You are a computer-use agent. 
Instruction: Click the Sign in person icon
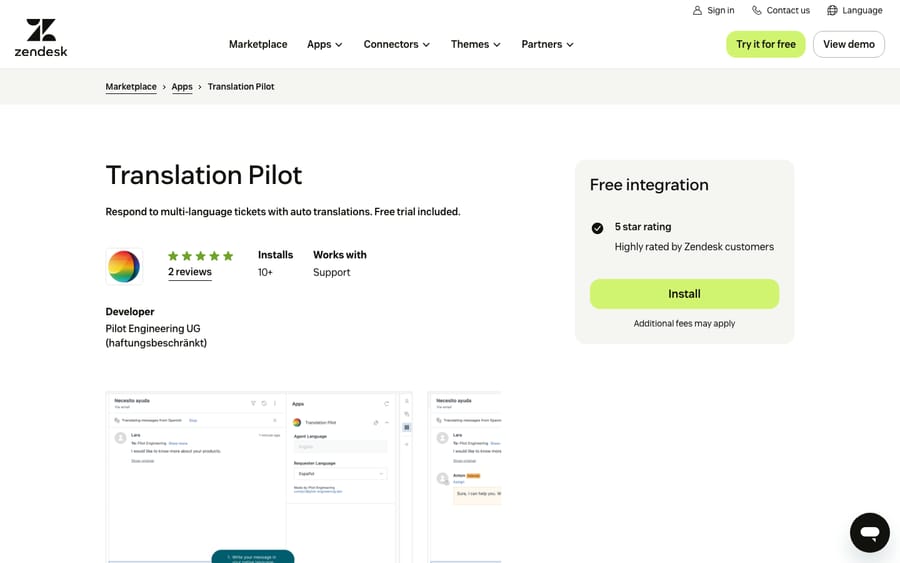click(697, 10)
